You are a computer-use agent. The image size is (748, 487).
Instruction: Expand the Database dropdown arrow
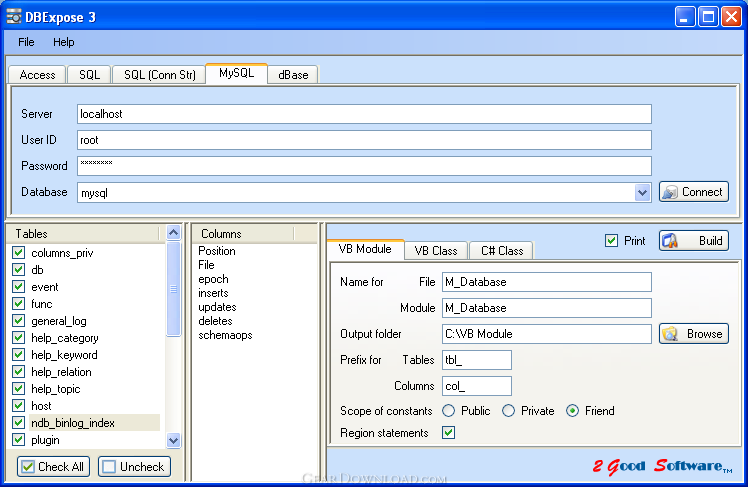point(643,193)
